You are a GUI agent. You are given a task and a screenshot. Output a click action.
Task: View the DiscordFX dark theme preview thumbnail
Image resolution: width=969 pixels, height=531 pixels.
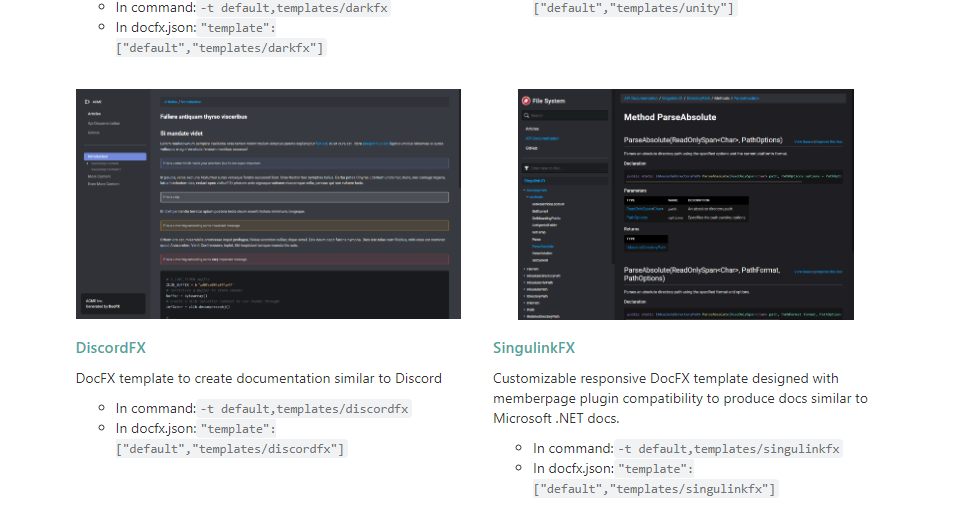(268, 204)
